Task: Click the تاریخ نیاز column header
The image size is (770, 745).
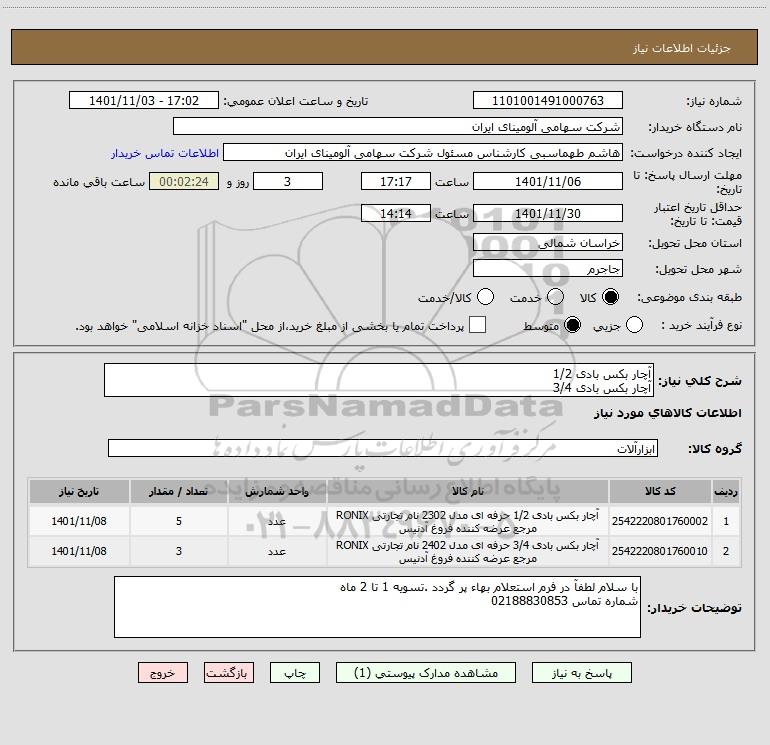Action: [79, 491]
